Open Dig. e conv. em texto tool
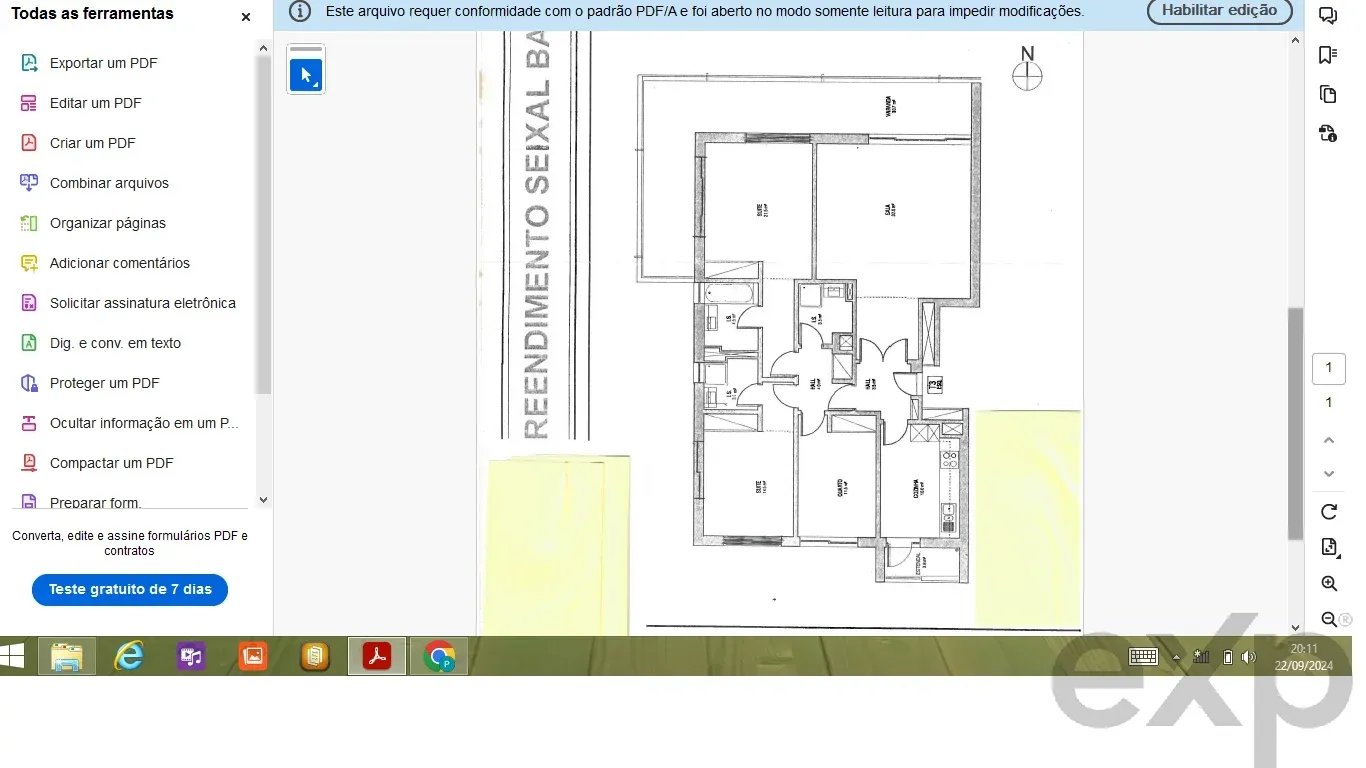Image resolution: width=1366 pixels, height=768 pixels. (115, 343)
